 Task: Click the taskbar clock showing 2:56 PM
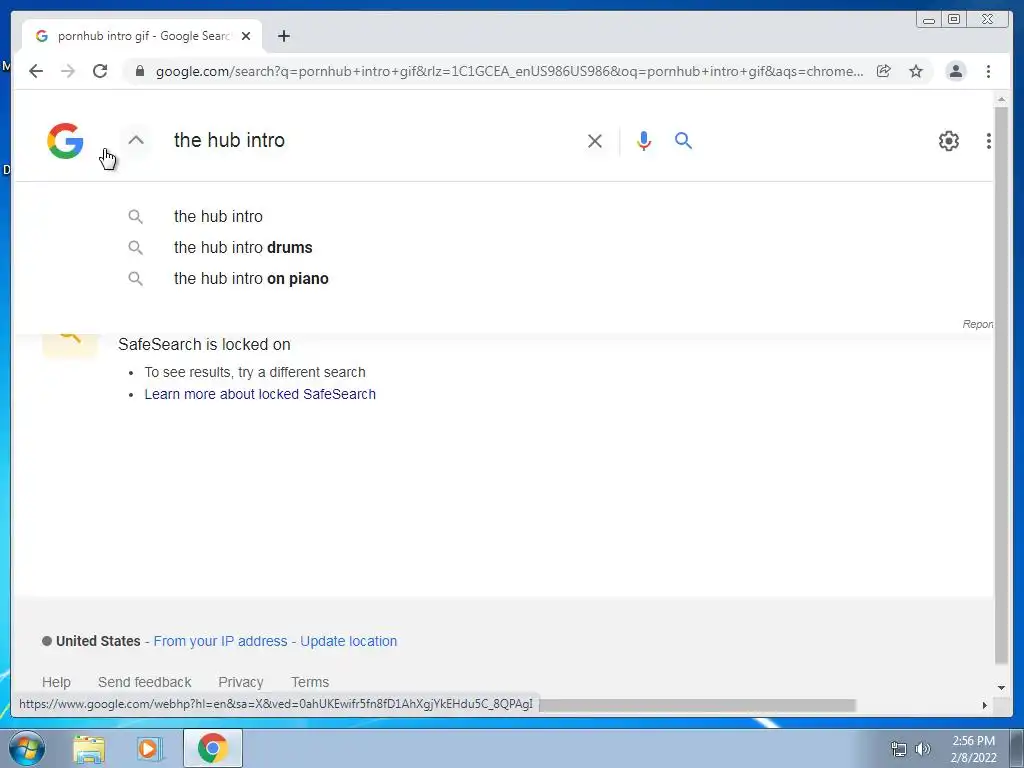973,749
